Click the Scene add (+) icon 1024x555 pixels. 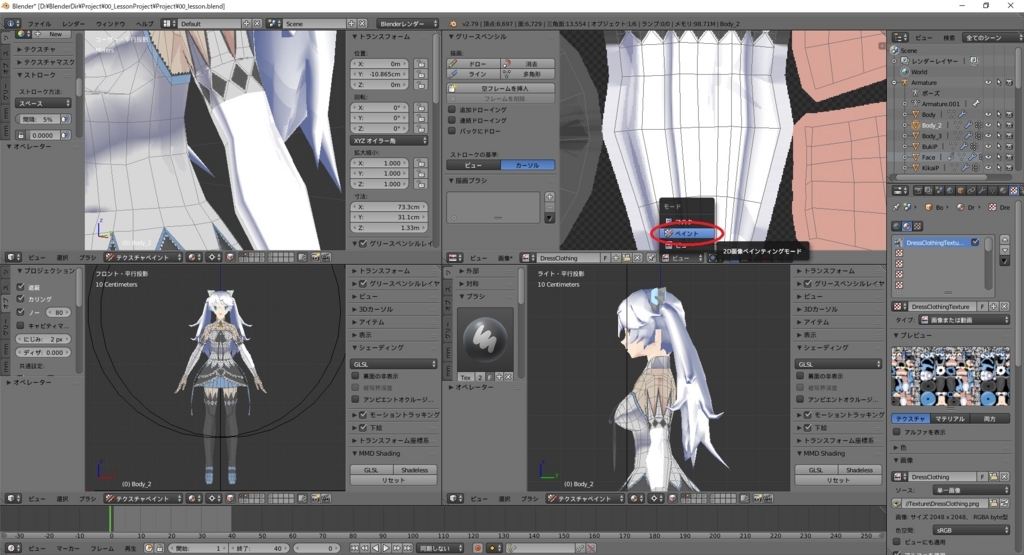(x=351, y=24)
